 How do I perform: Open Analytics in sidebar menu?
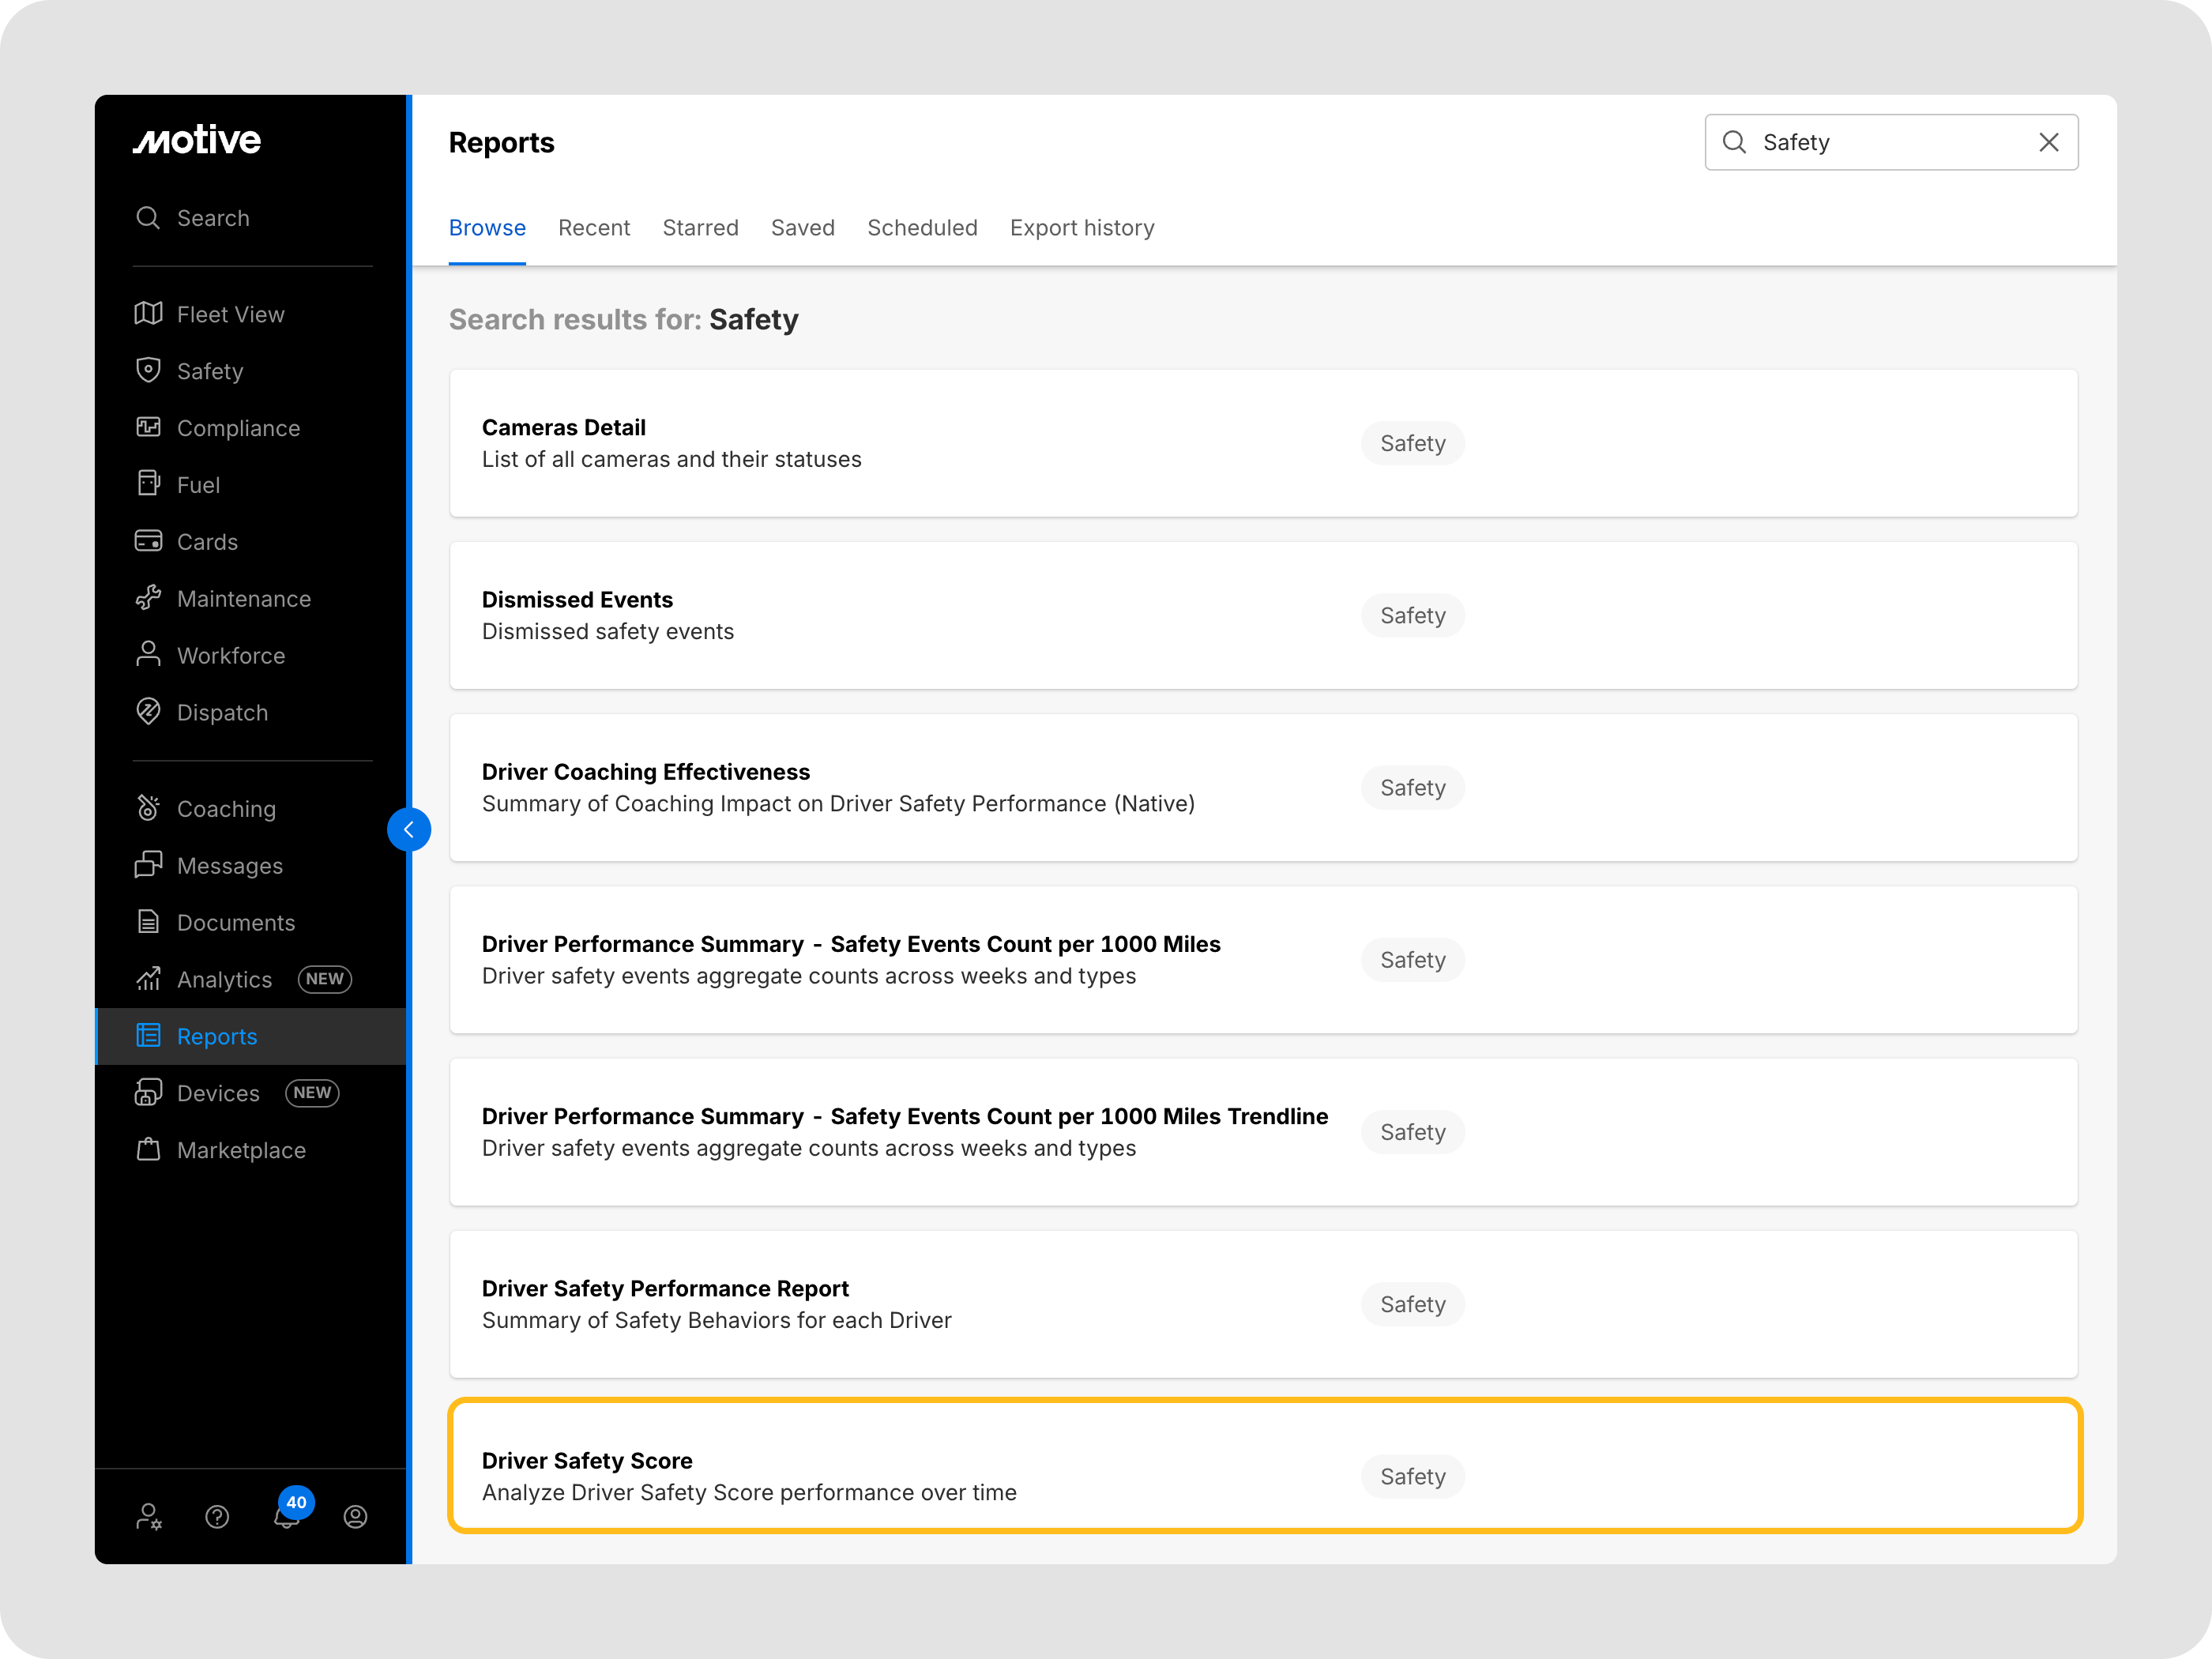[x=224, y=979]
